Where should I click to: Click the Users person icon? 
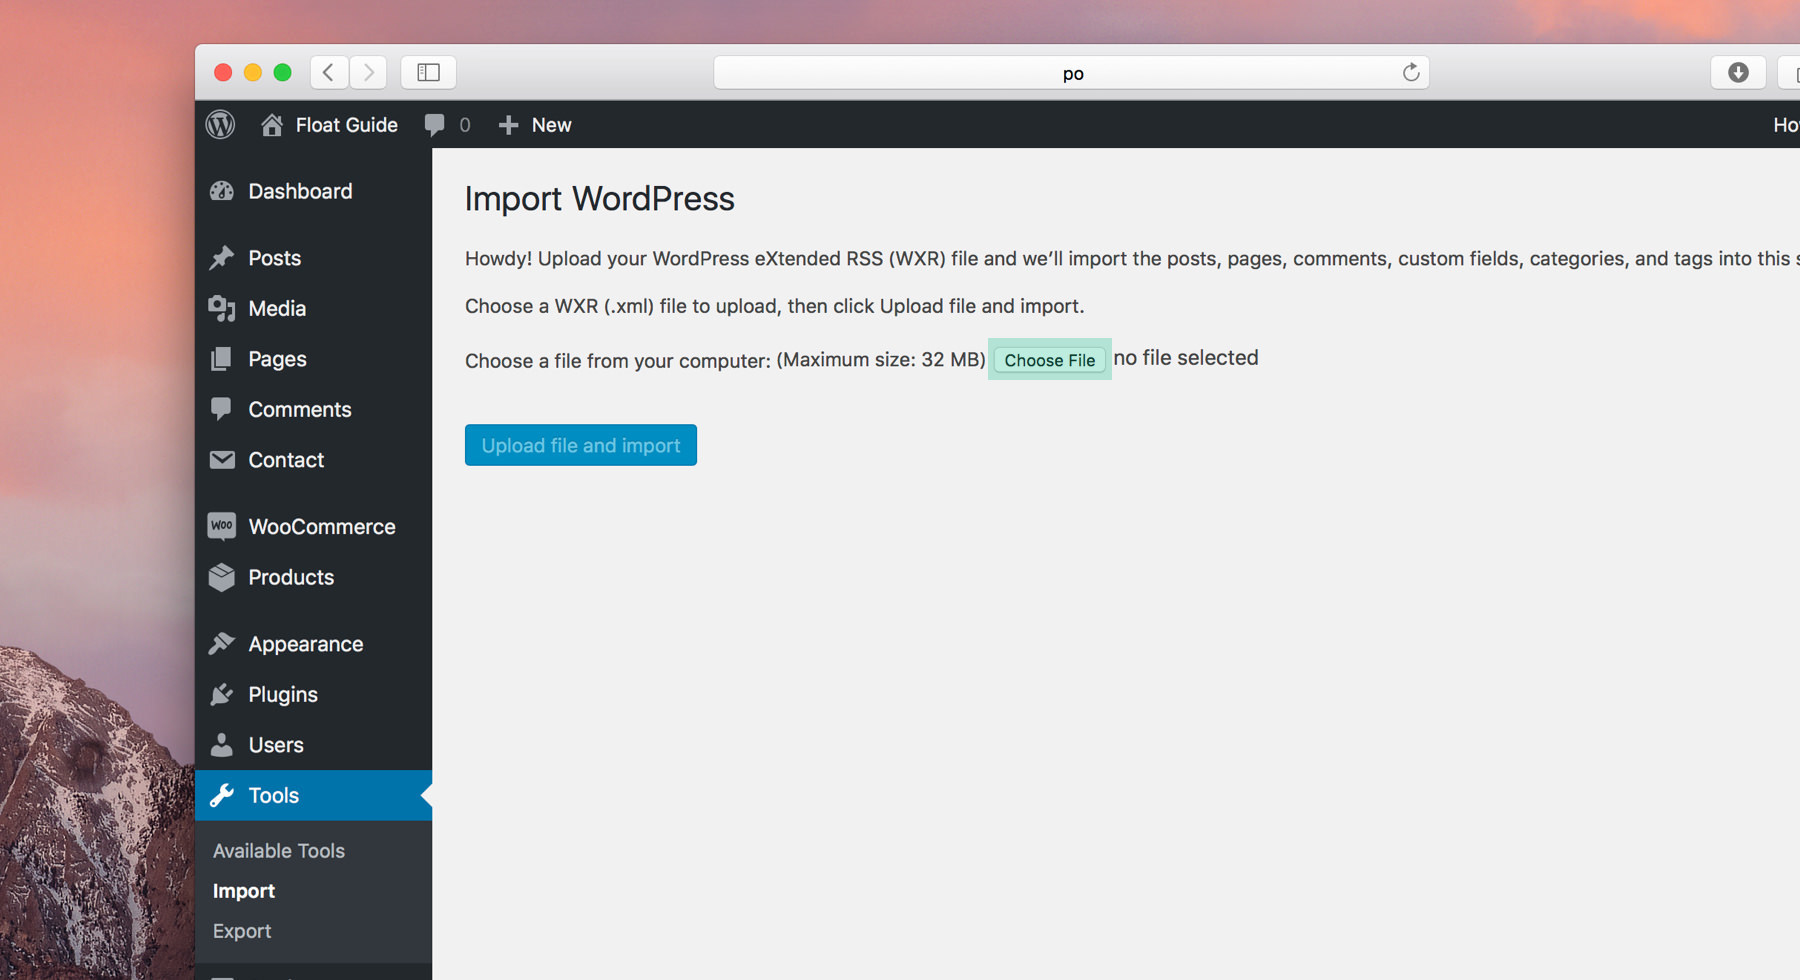[222, 745]
